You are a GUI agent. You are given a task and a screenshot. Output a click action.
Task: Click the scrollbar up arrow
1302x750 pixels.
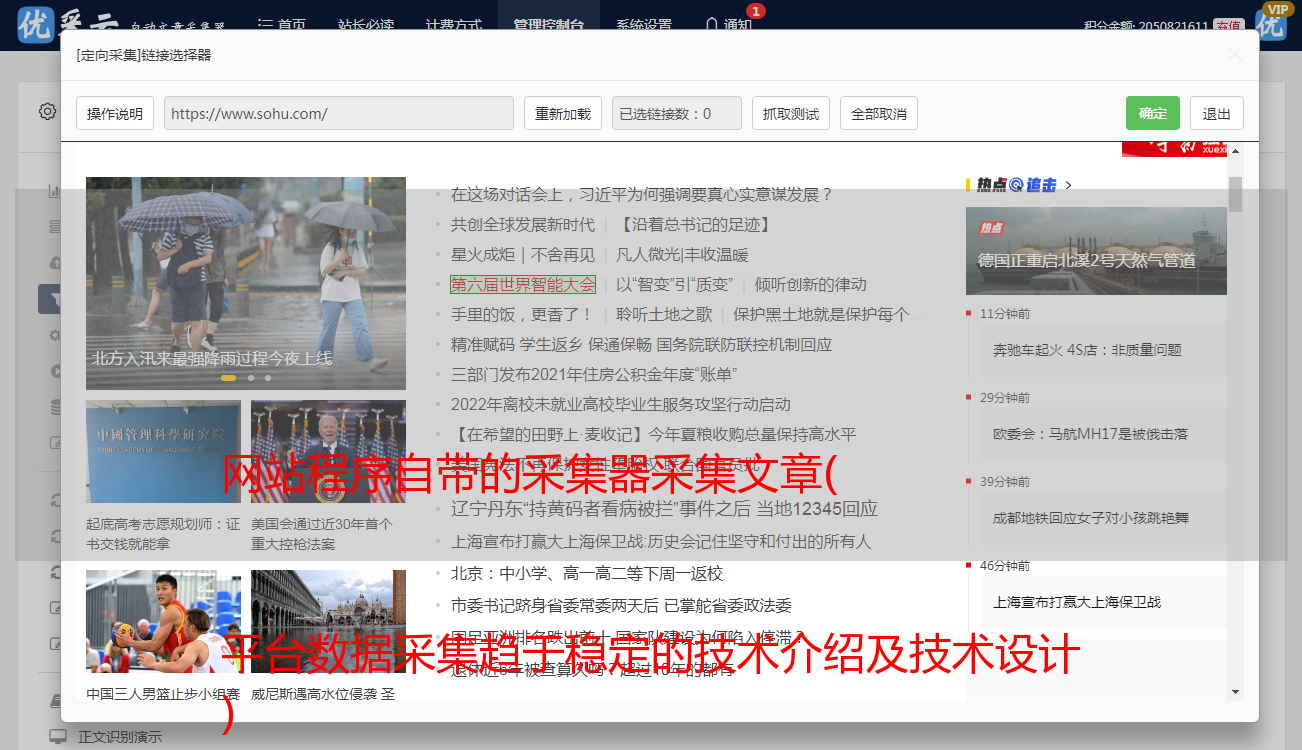pos(1235,151)
